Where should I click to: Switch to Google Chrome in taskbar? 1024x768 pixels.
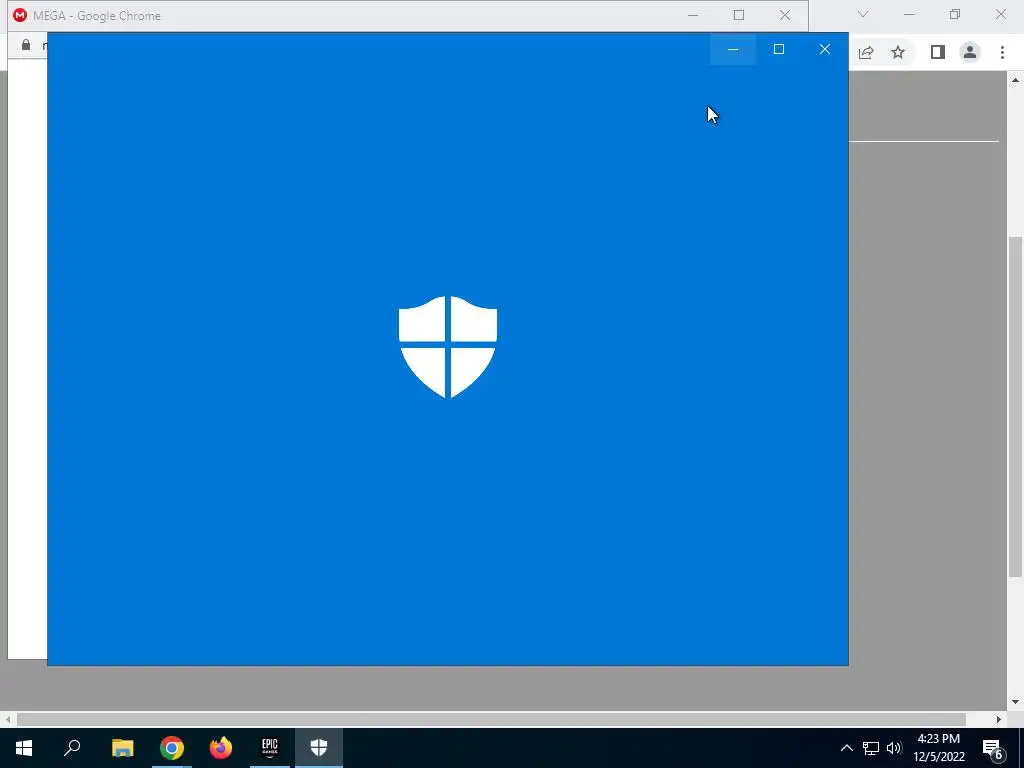pos(172,748)
